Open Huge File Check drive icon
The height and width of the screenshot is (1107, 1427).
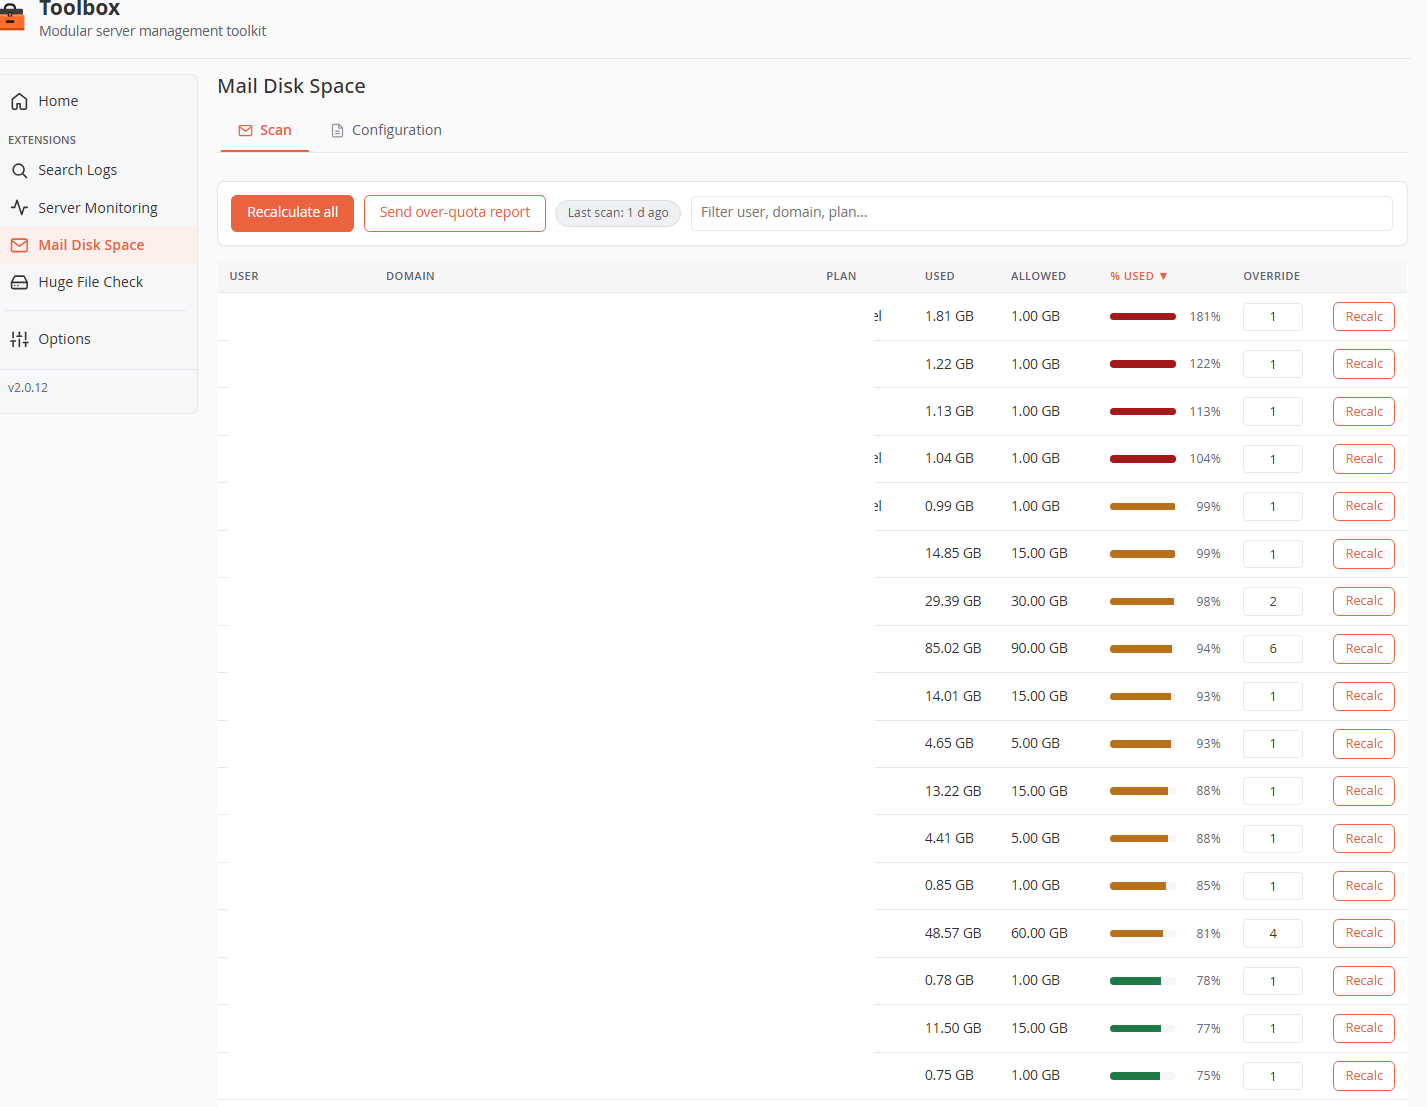(x=19, y=282)
